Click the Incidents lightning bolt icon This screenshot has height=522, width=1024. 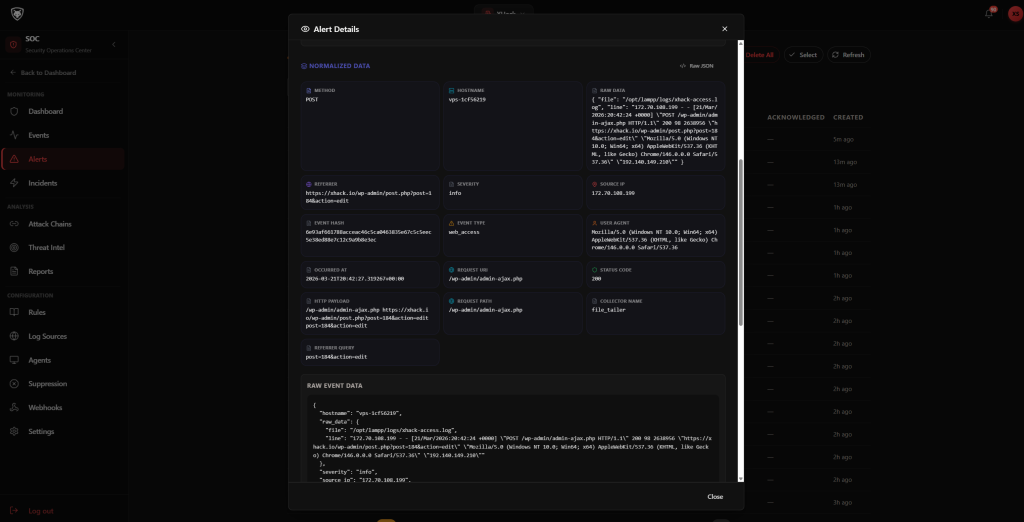pyautogui.click(x=14, y=183)
